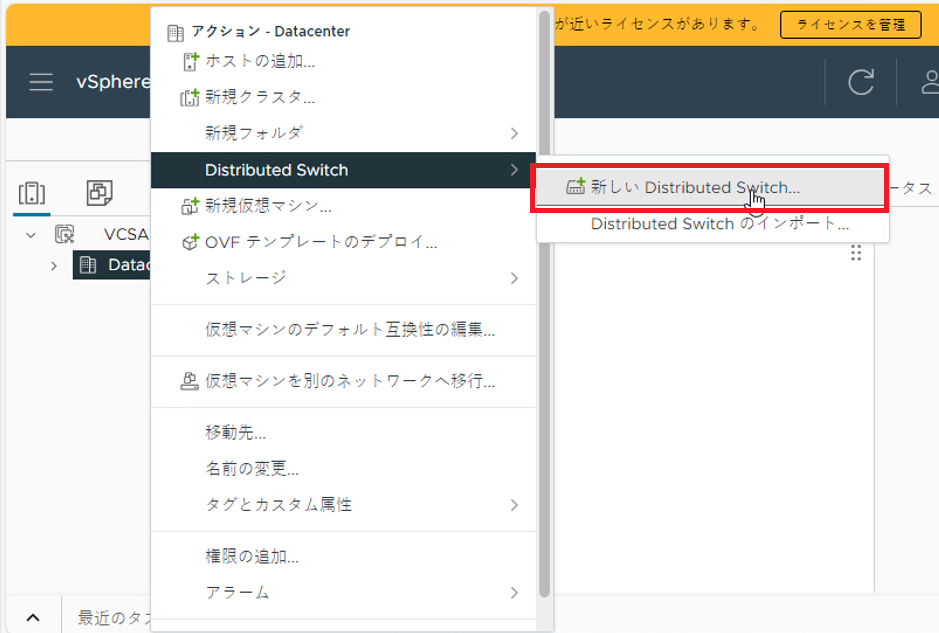Click the Datacenter icon in tree
This screenshot has width=939, height=633.
88,265
